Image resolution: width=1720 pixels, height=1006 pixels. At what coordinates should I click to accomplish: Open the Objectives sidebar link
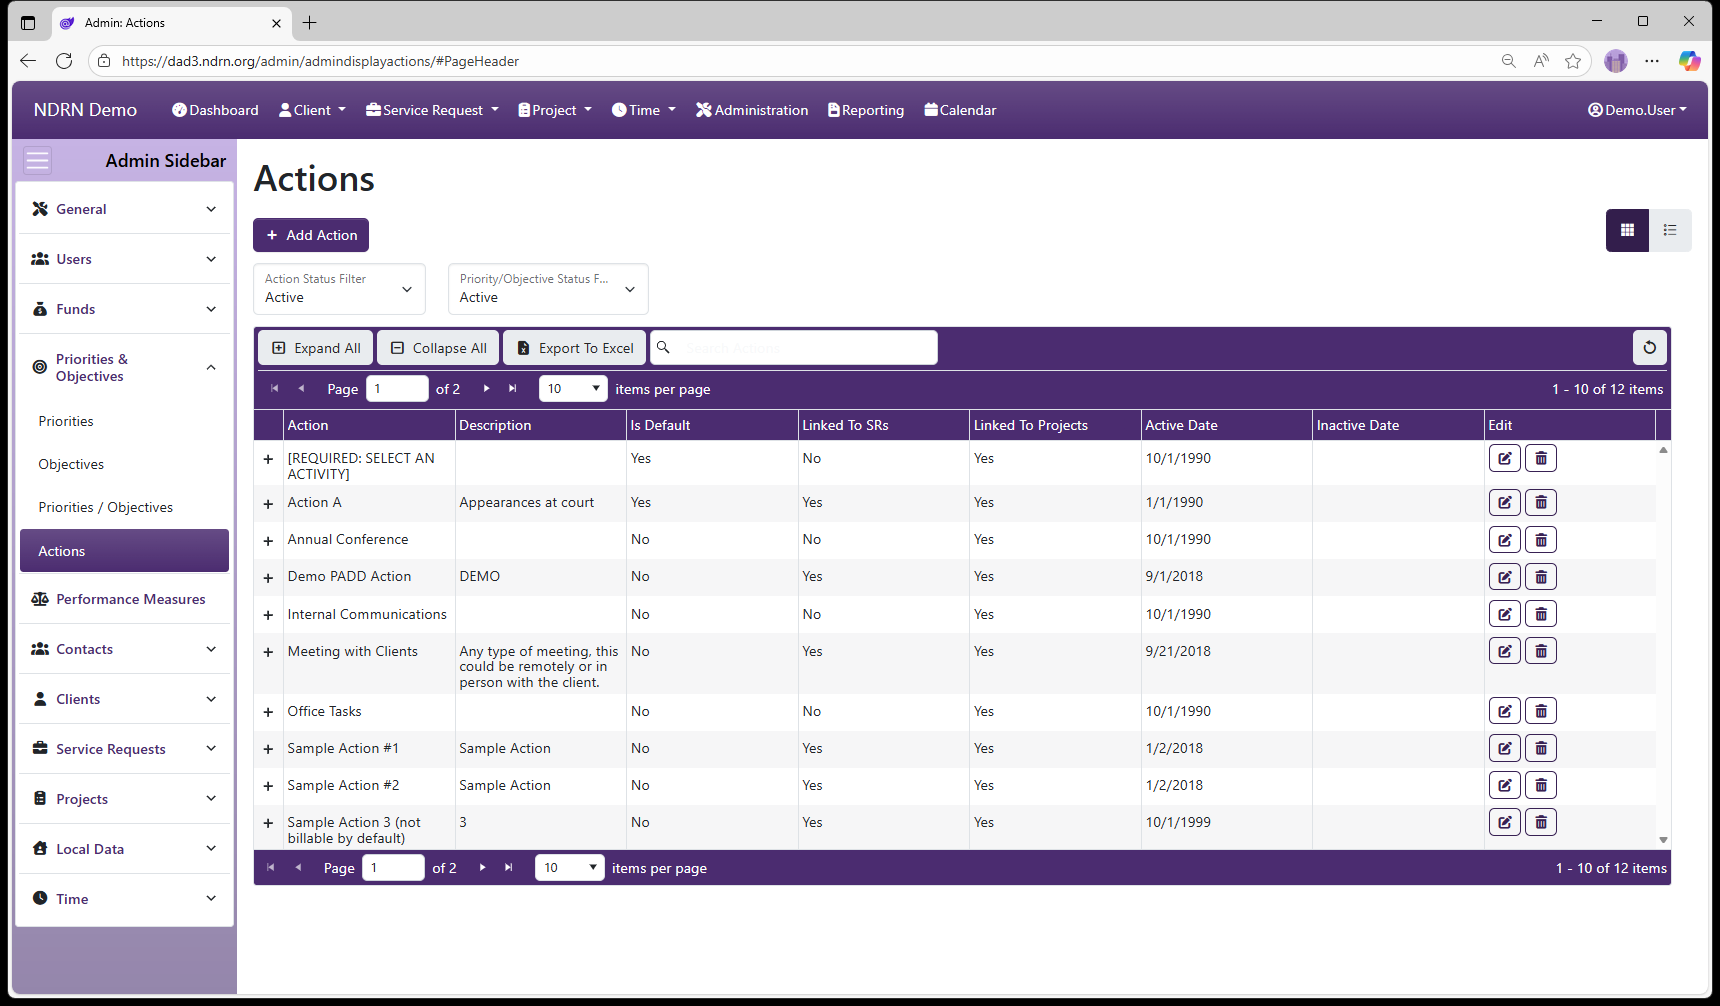pyautogui.click(x=71, y=464)
